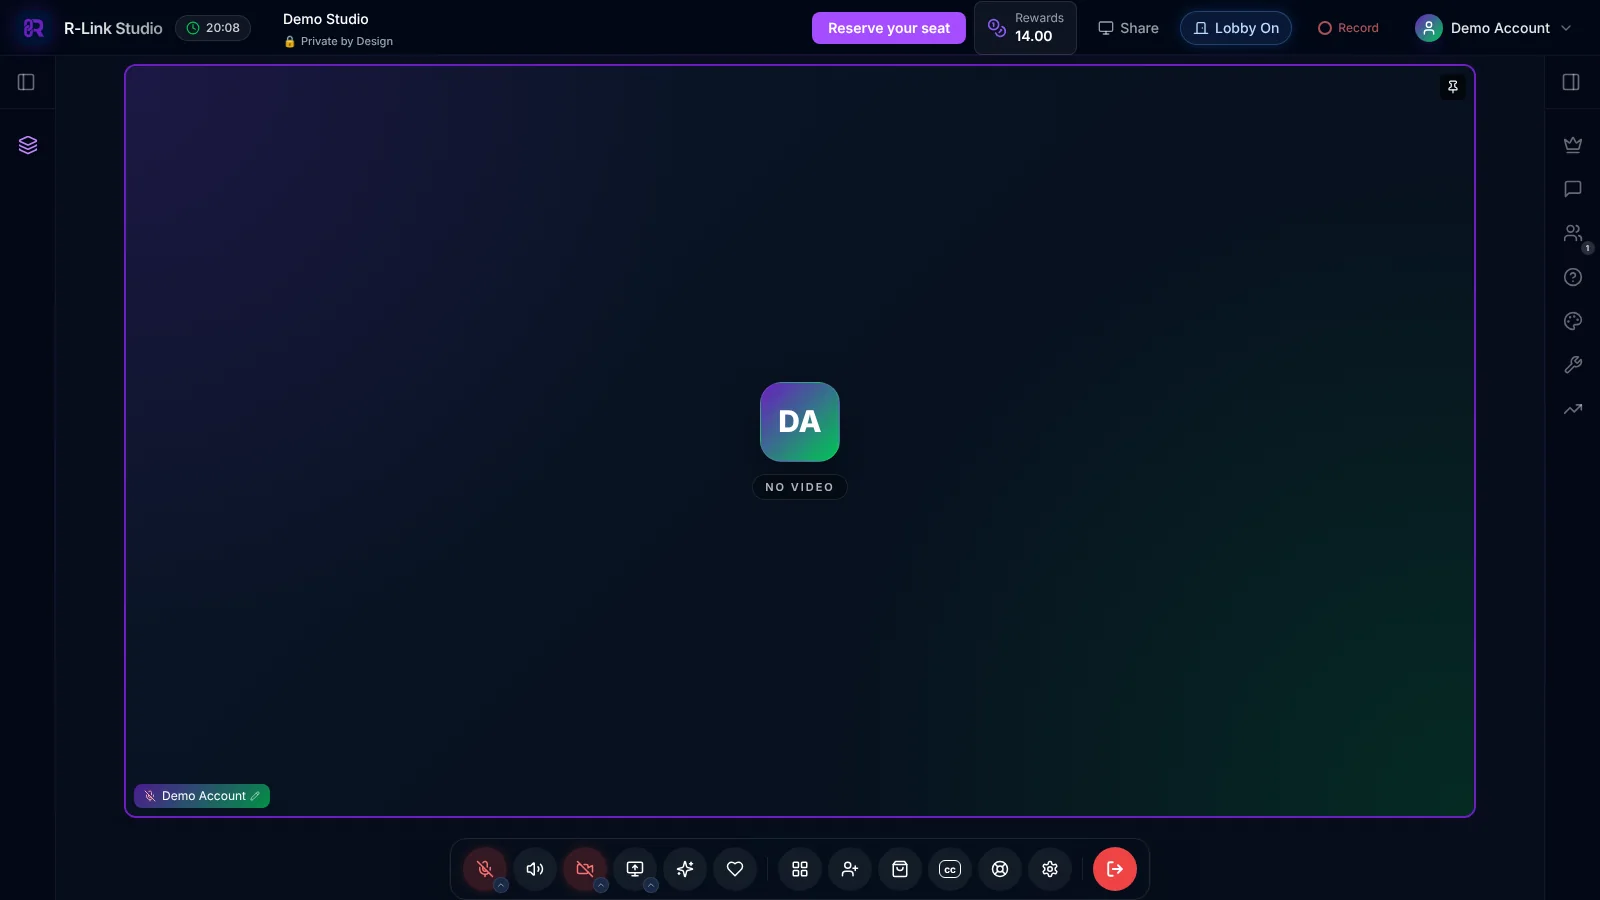Open the wrench tools panel
Image resolution: width=1600 pixels, height=900 pixels.
pos(1573,365)
